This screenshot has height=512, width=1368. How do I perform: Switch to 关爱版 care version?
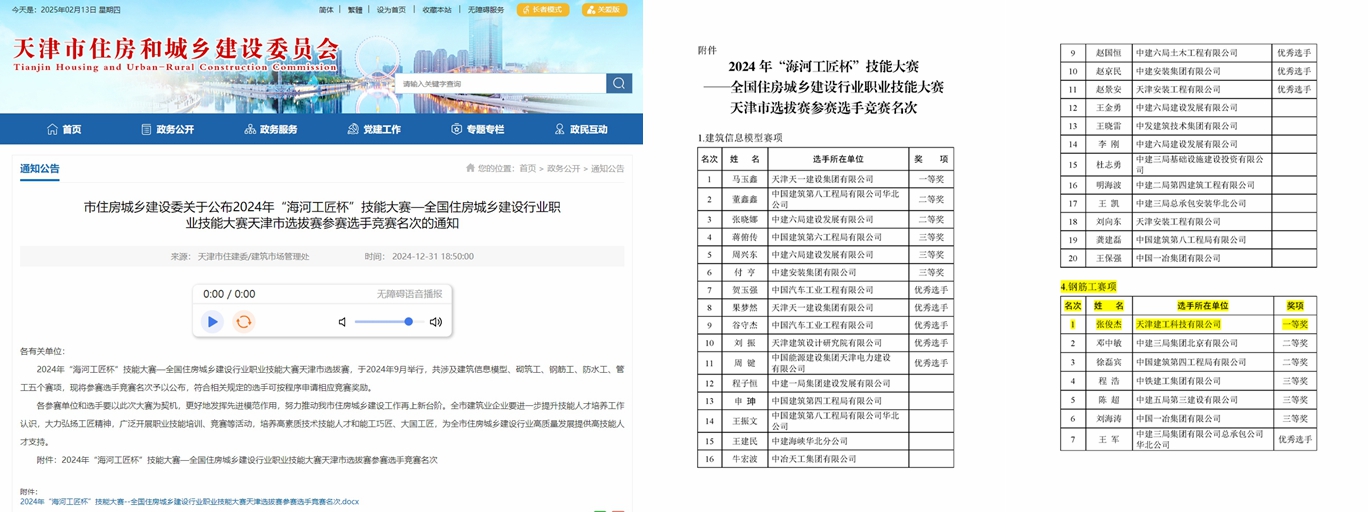click(605, 10)
